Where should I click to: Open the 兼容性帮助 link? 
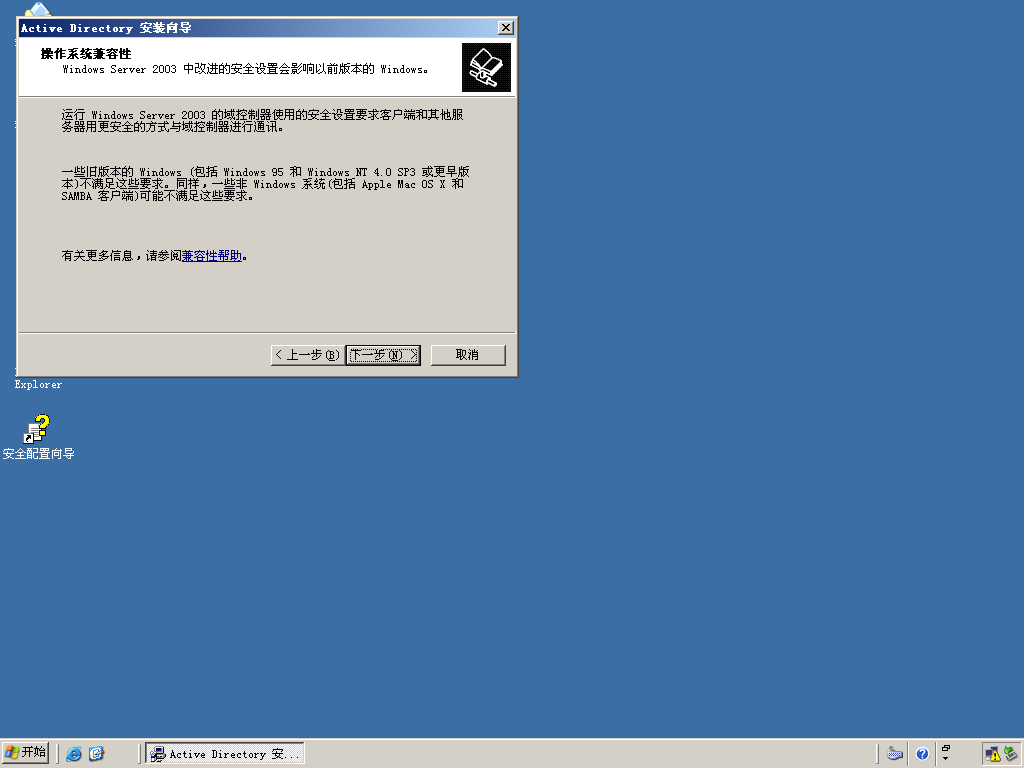212,256
